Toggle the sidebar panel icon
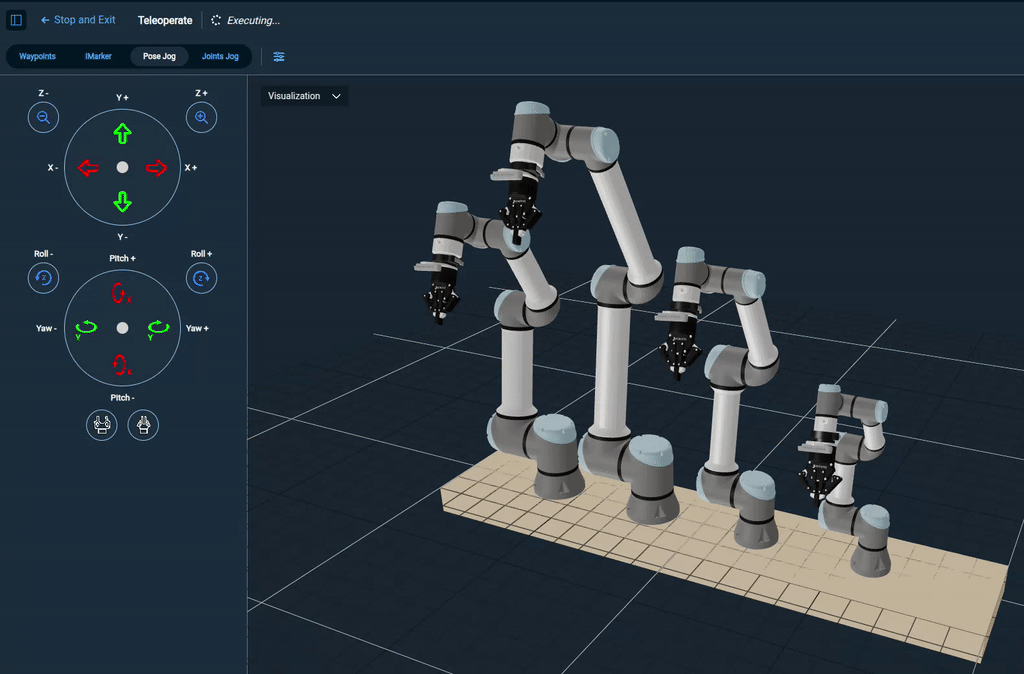This screenshot has width=1024, height=674. (x=16, y=20)
